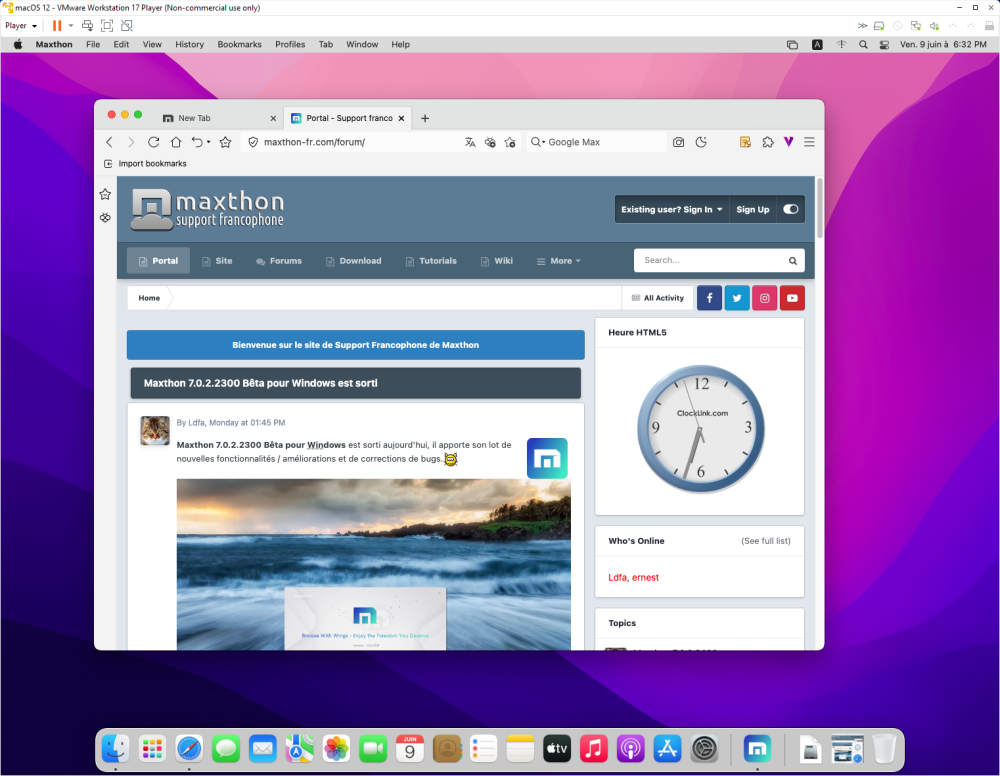Screen dimensions: 1000x776
Task: Click the translate page icon in address bar
Action: click(470, 142)
